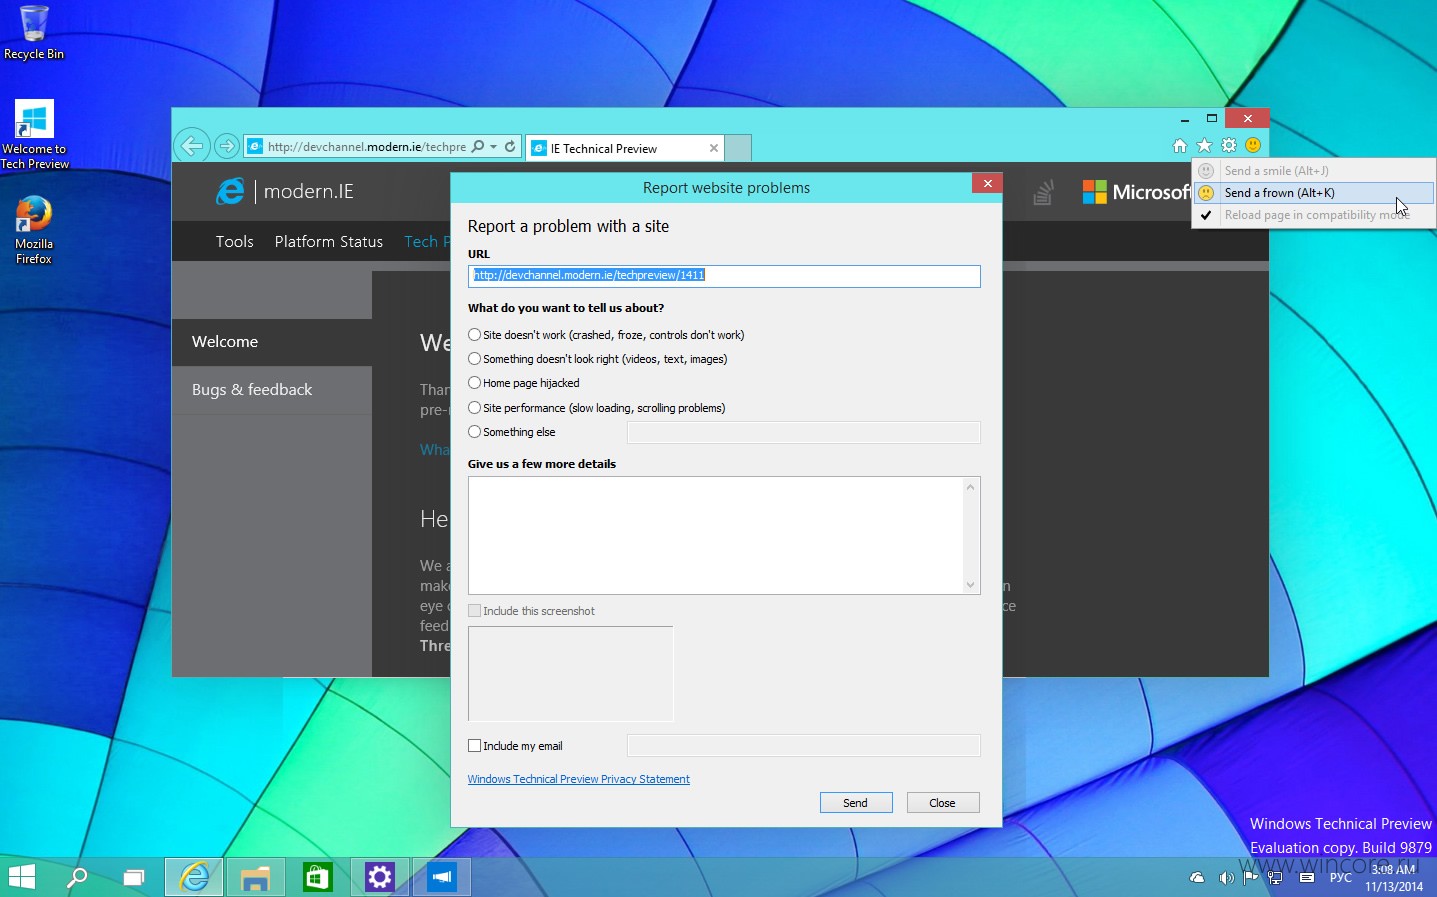The width and height of the screenshot is (1437, 897).
Task: Open IE Tools gear icon
Action: point(1229,145)
